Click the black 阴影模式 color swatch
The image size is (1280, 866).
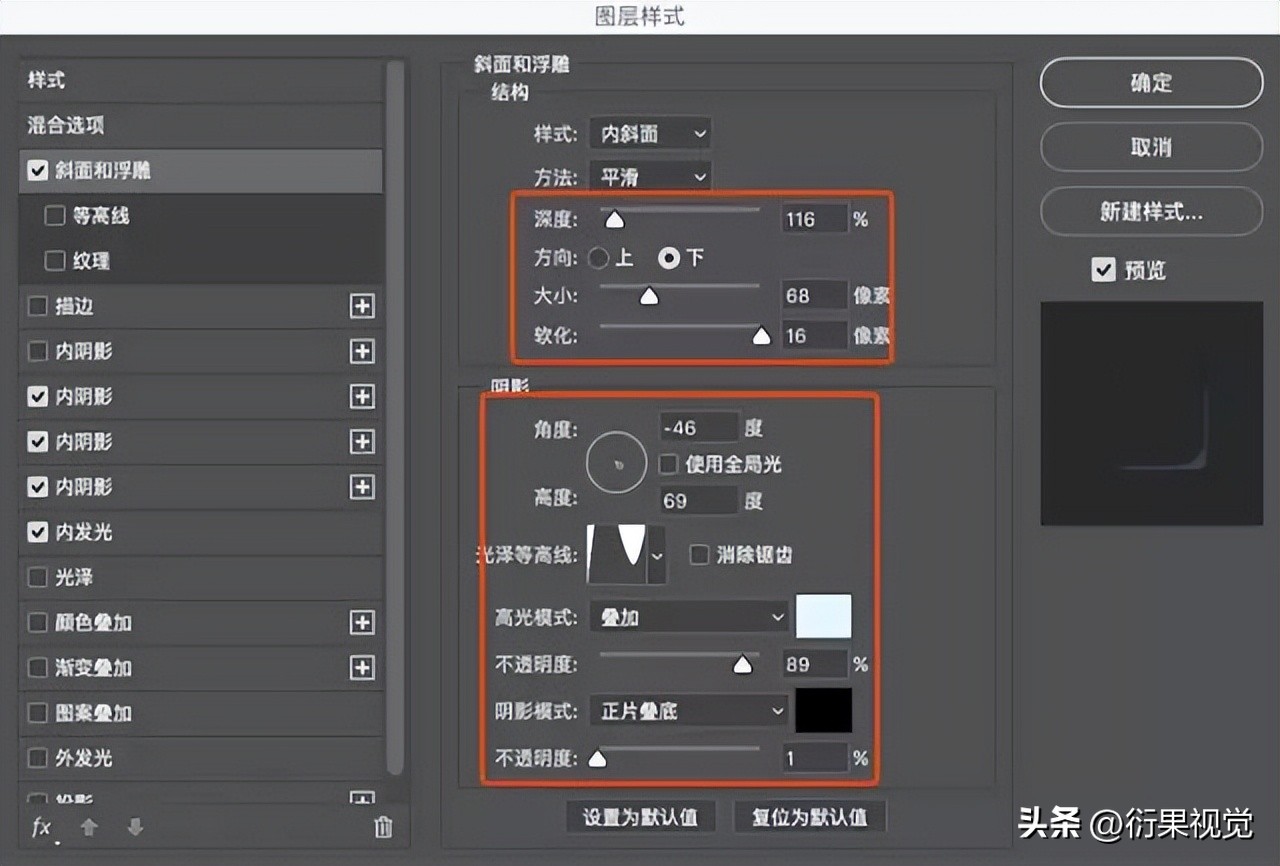(x=823, y=710)
